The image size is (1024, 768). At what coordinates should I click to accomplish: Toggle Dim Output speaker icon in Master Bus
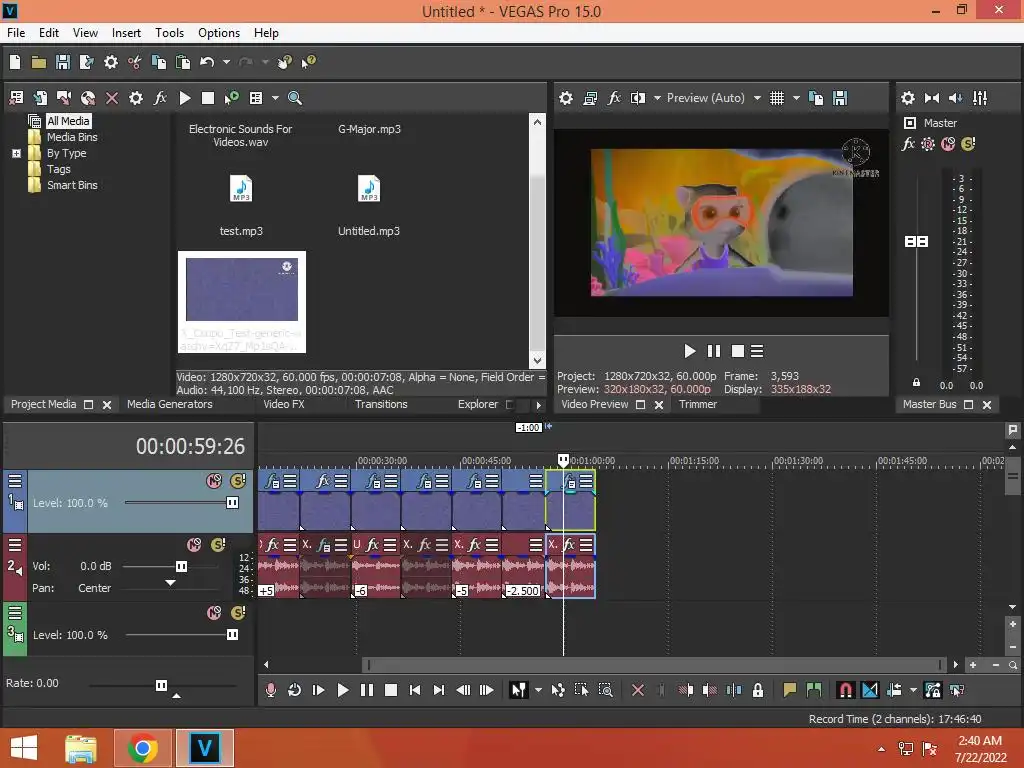pyautogui.click(x=955, y=98)
